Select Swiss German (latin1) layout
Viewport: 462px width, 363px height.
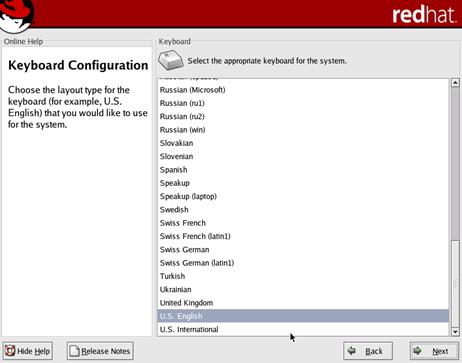(303, 263)
